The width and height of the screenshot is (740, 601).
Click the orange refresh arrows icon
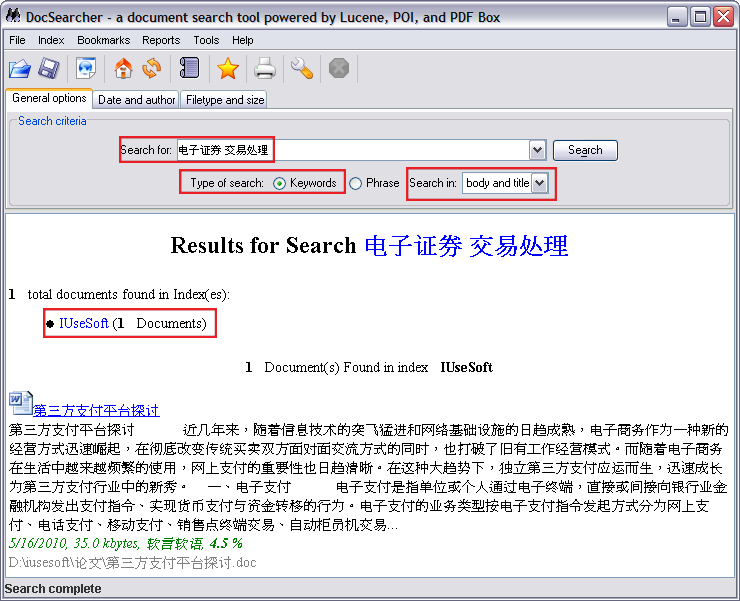point(152,68)
